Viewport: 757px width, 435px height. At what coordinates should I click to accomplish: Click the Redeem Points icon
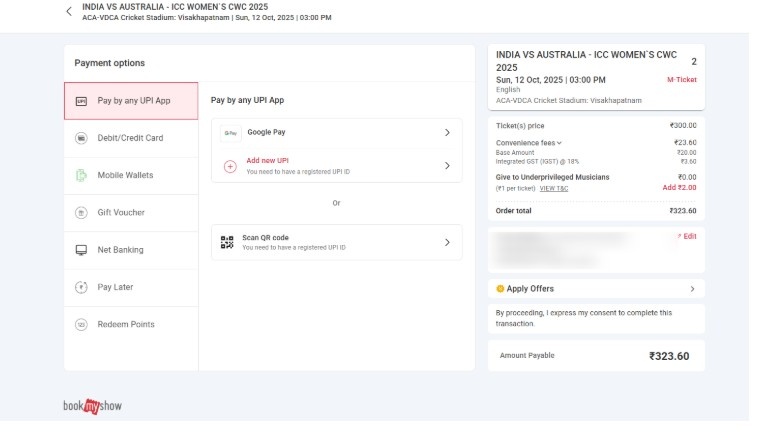tap(81, 324)
